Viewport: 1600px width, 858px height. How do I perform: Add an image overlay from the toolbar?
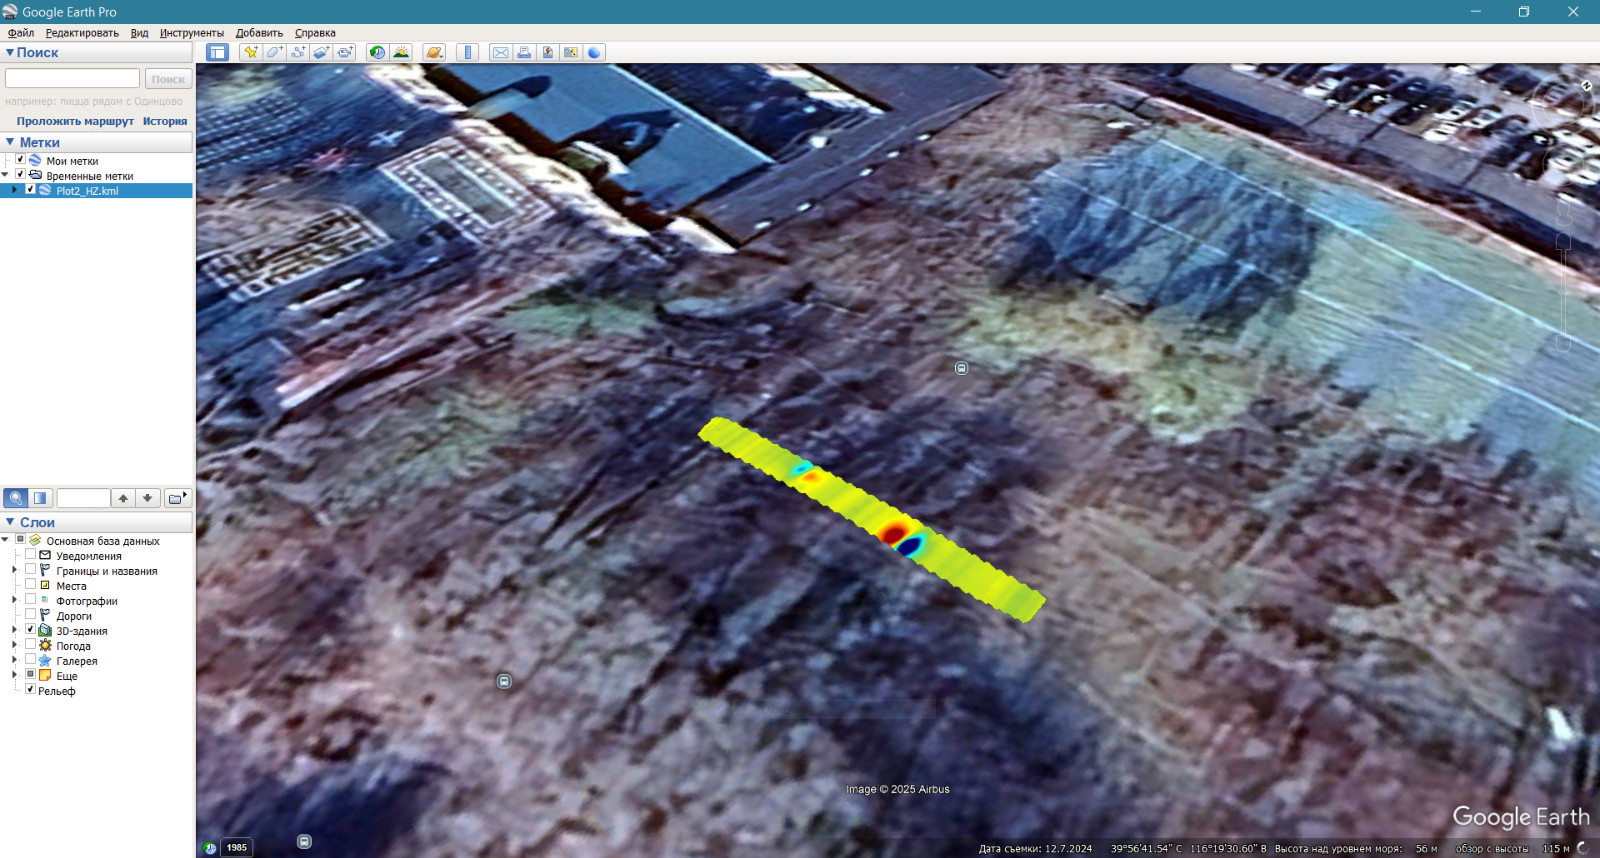[321, 52]
